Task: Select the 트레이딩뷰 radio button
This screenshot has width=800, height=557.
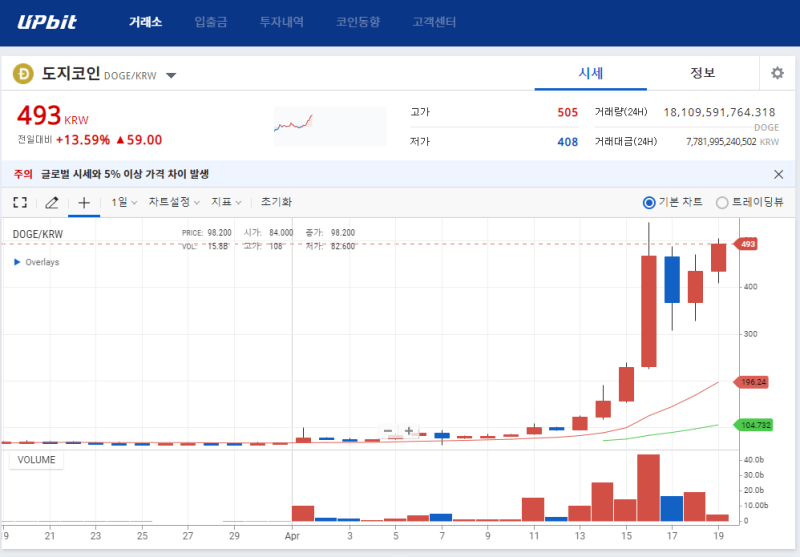Action: (721, 202)
